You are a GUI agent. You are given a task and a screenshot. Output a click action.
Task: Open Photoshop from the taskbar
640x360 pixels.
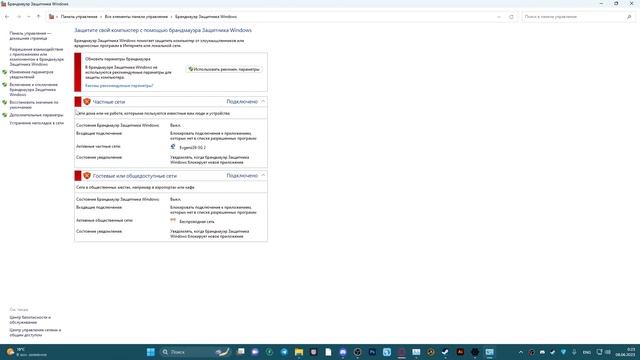coord(372,352)
